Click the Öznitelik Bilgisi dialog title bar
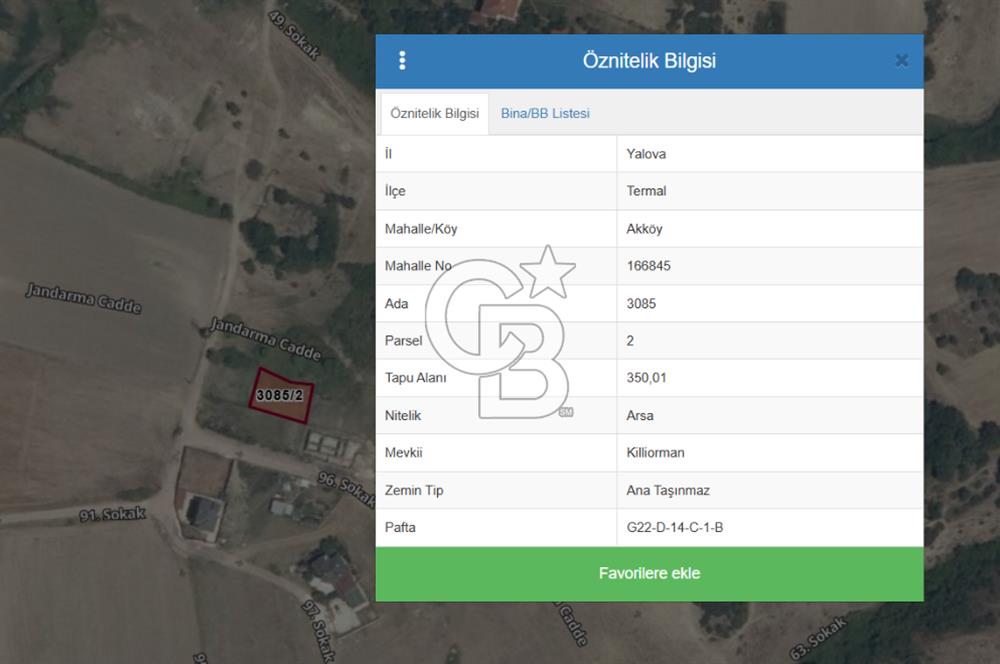The height and width of the screenshot is (664, 1000). pos(649,61)
